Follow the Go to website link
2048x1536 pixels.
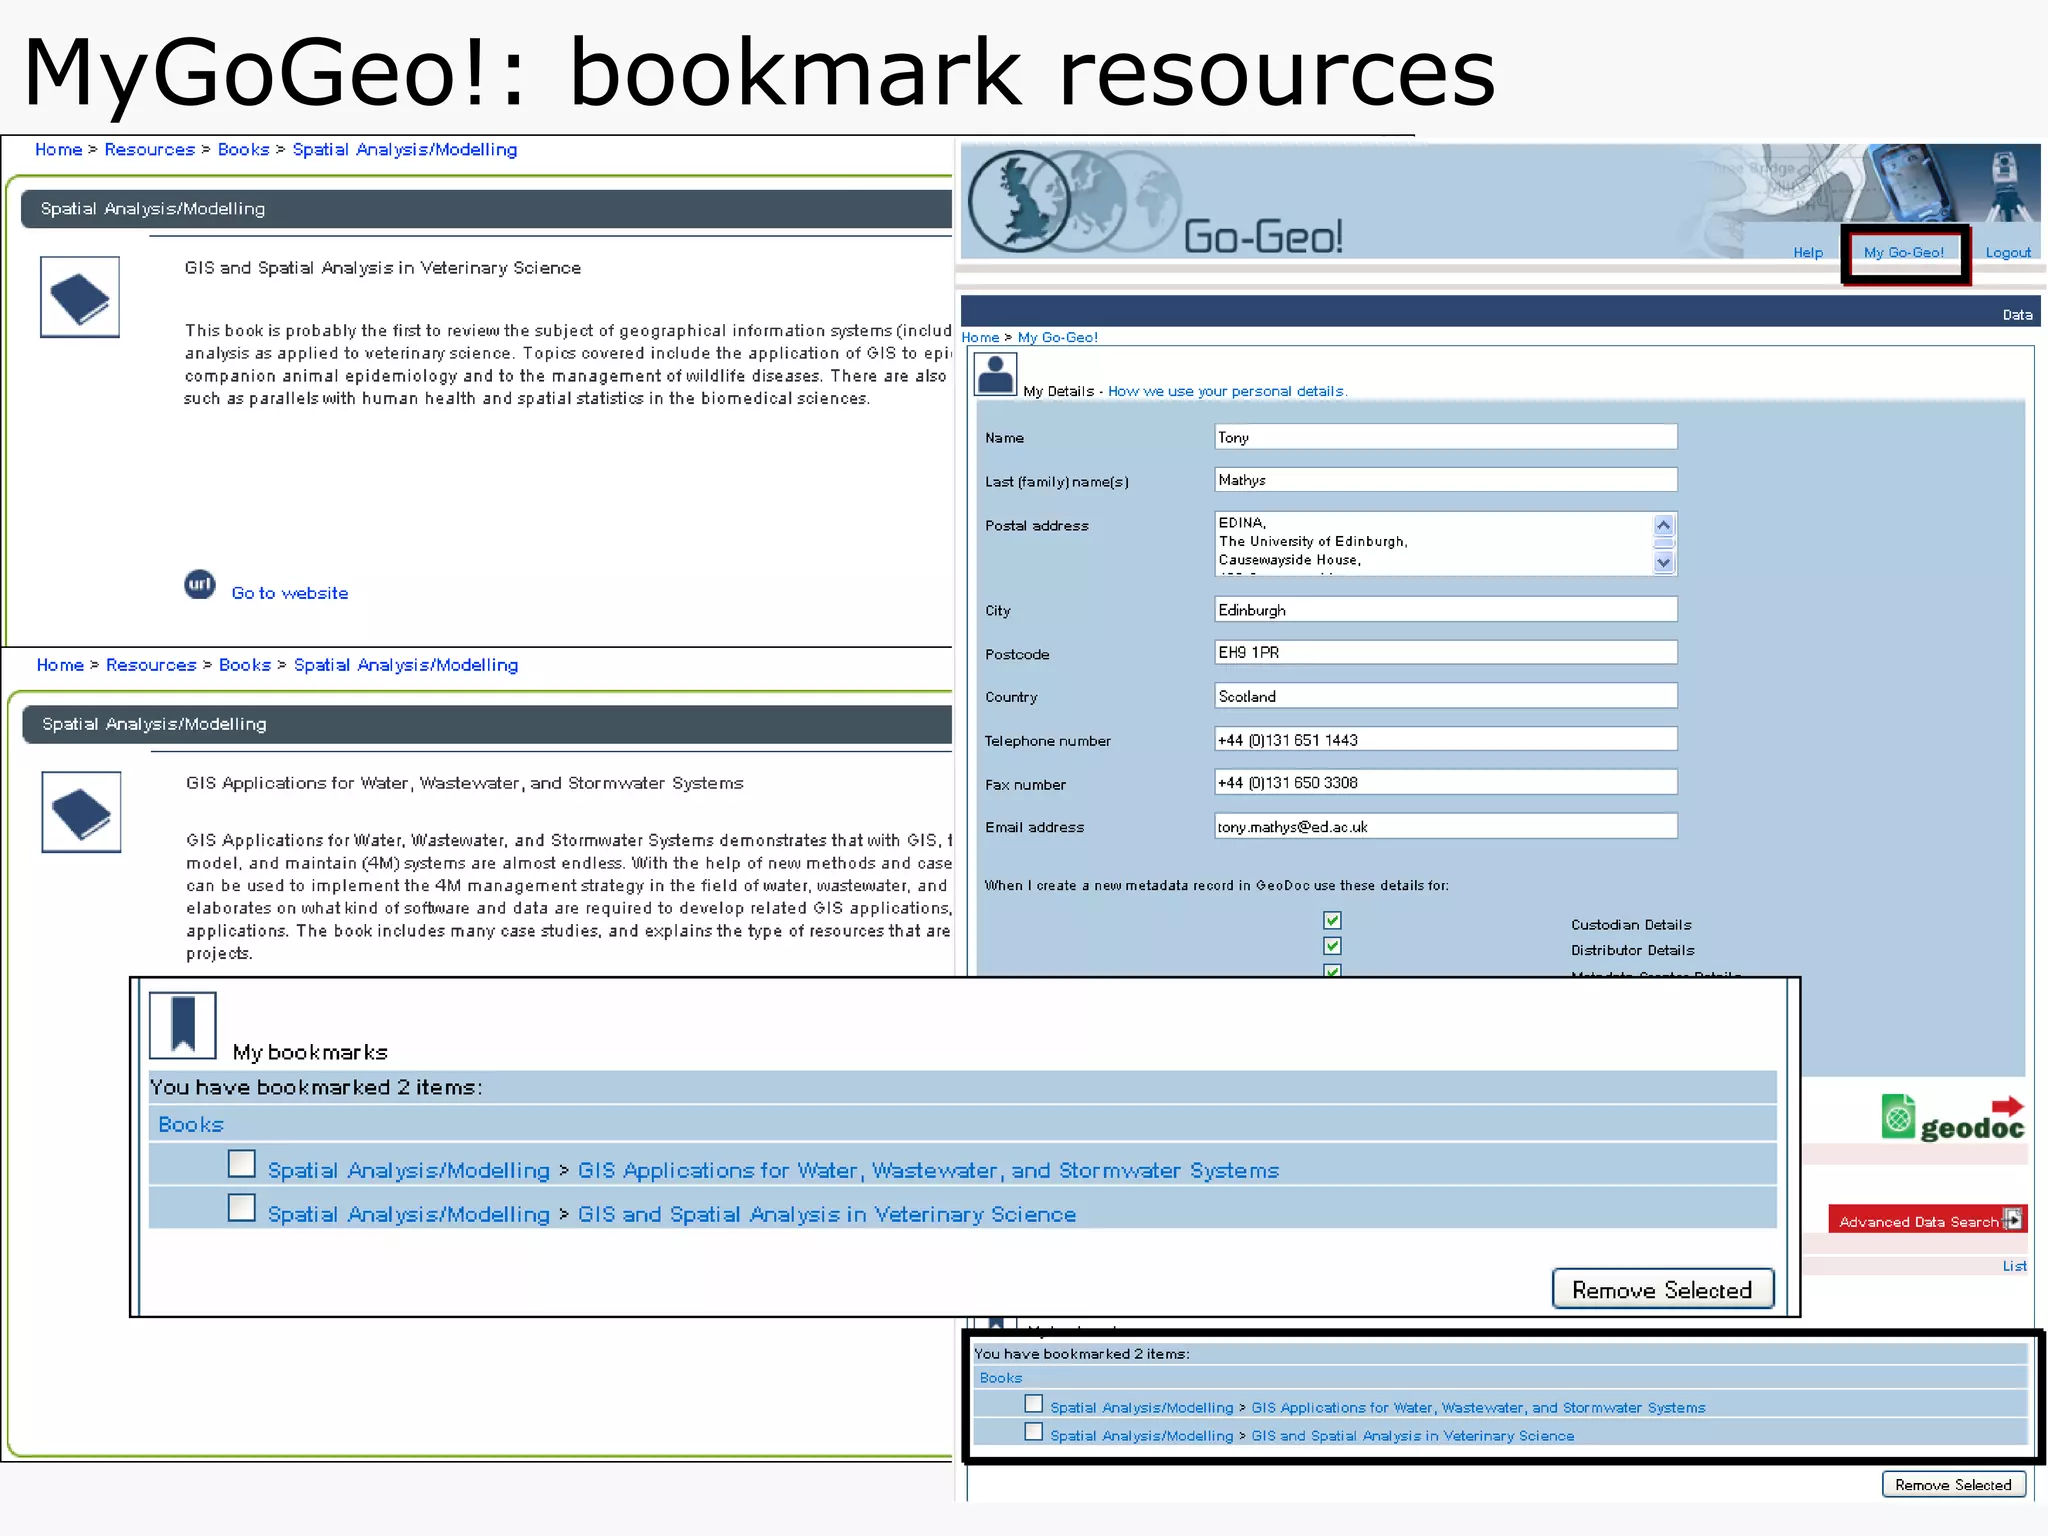(290, 593)
